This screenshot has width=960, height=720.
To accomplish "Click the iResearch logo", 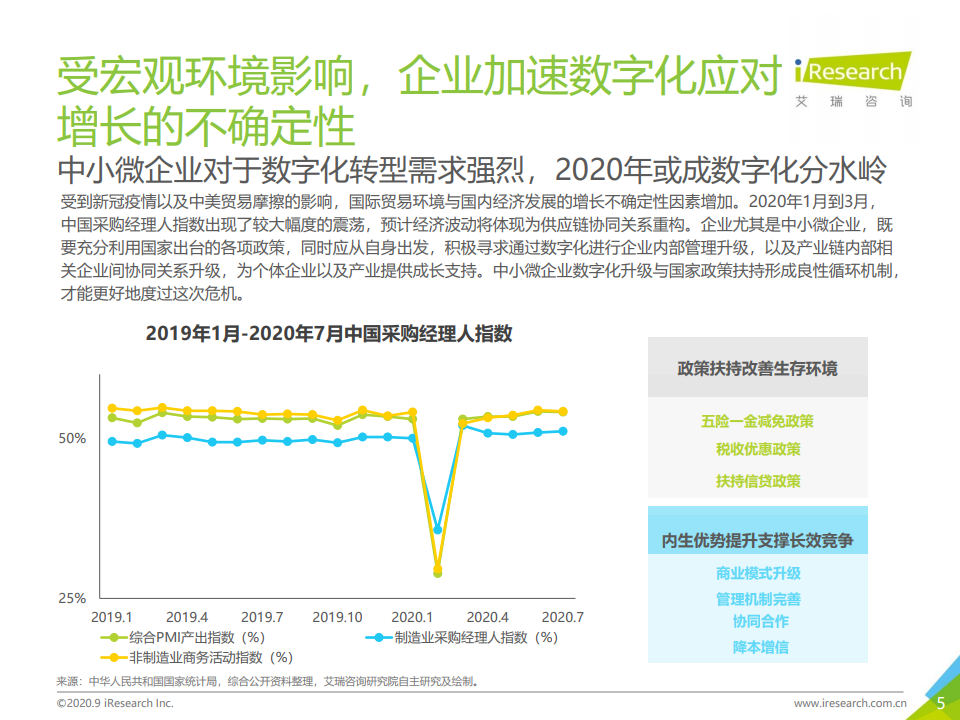I will 853,80.
